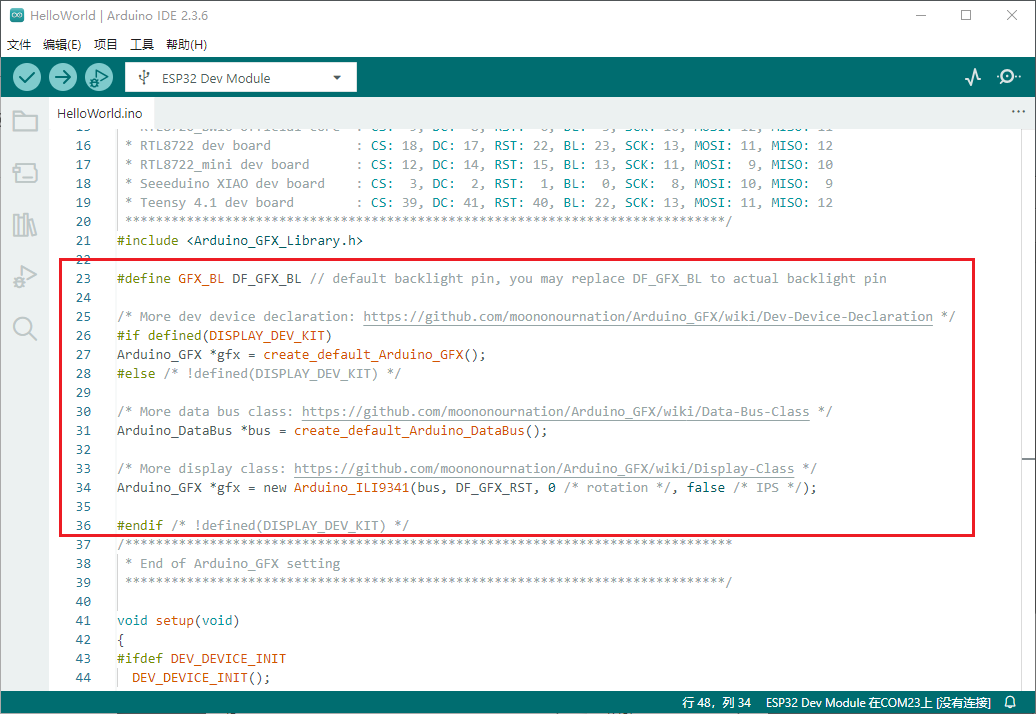Select the HelloWorld.ino tab
This screenshot has height=714, width=1036.
coord(100,114)
